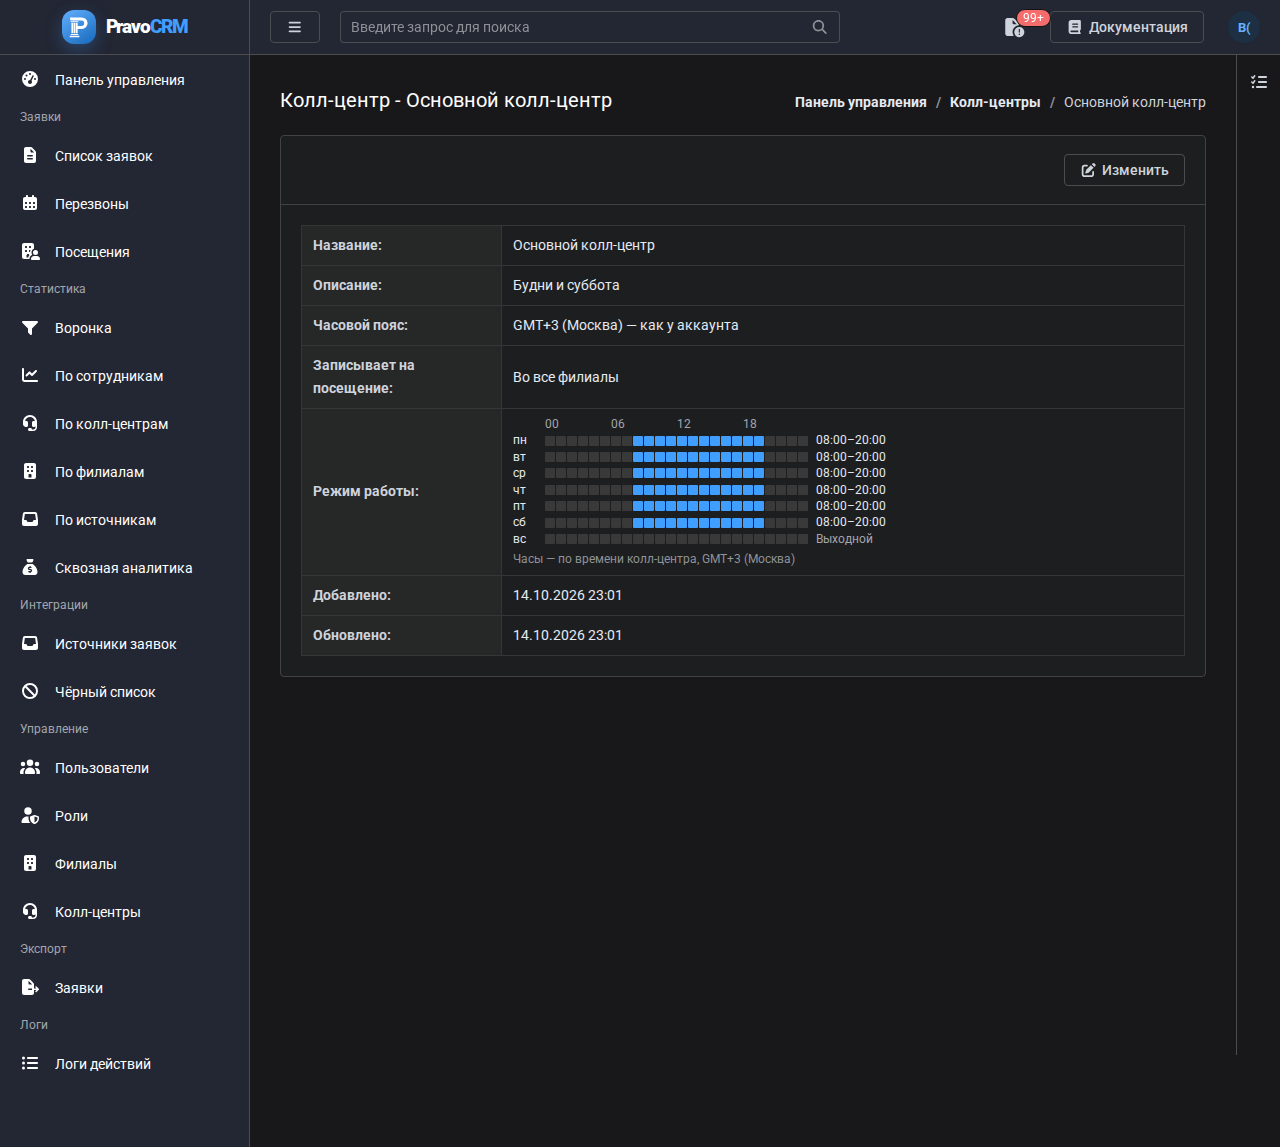This screenshot has height=1147, width=1280.
Task: Toggle the sidebar with hamburger button
Action: tap(295, 27)
